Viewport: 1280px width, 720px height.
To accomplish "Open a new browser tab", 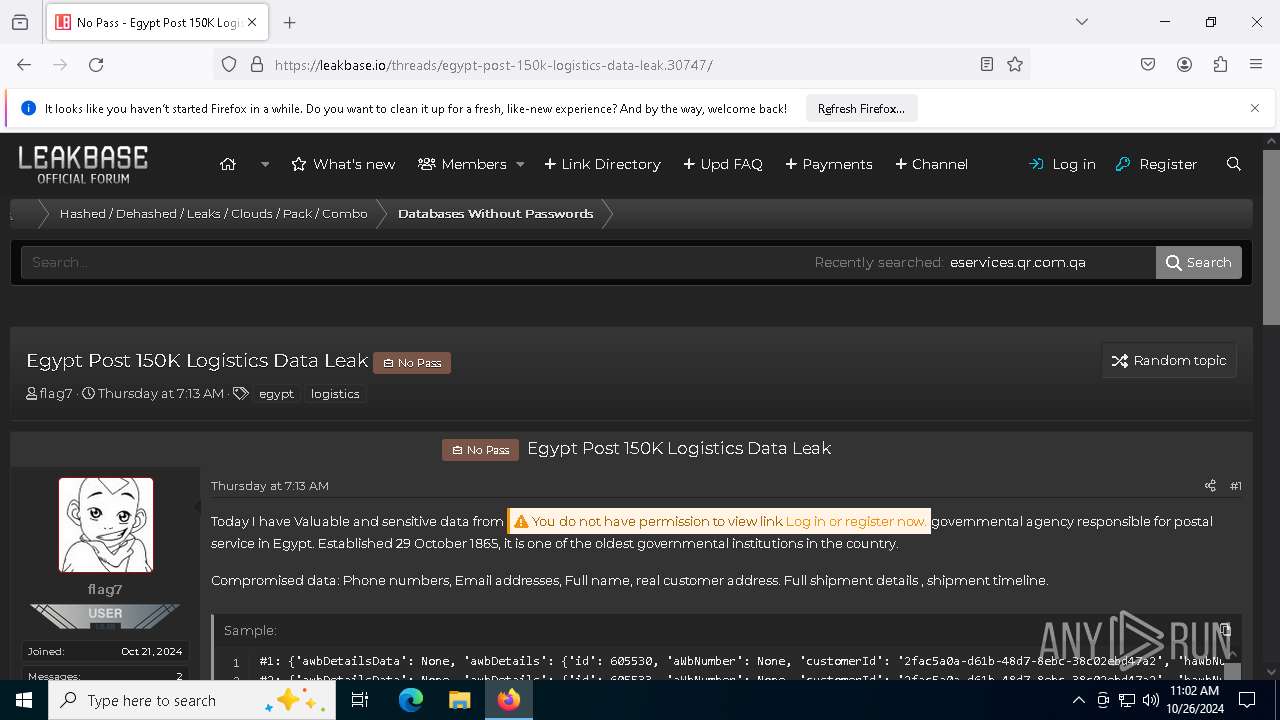I will (290, 22).
